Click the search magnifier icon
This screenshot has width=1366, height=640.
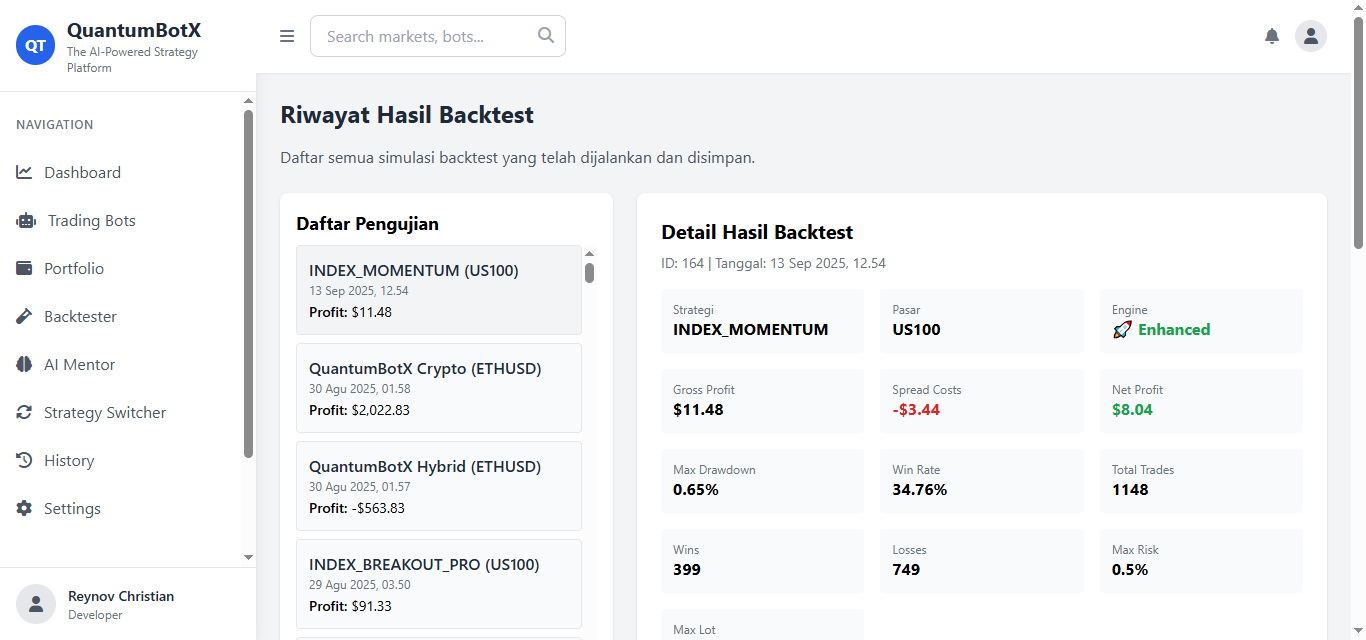(x=546, y=35)
